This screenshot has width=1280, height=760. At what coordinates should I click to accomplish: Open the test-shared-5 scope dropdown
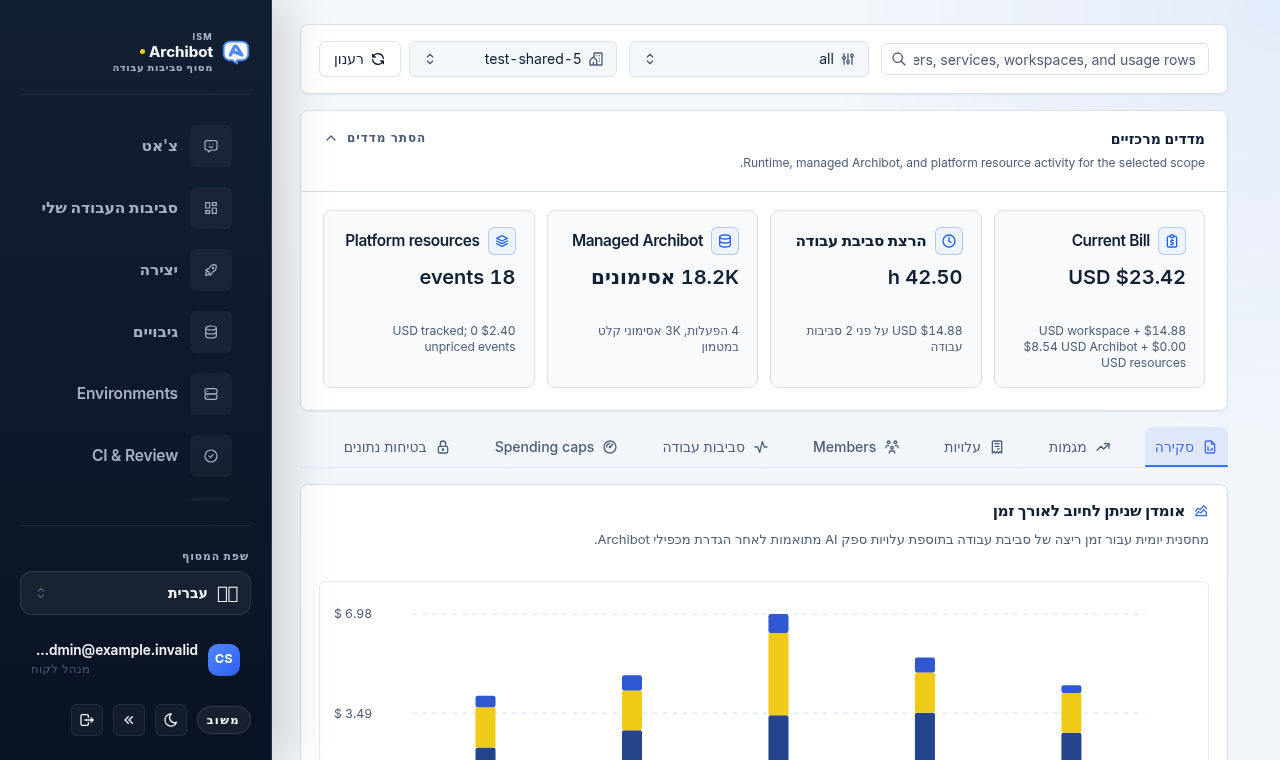tap(513, 59)
